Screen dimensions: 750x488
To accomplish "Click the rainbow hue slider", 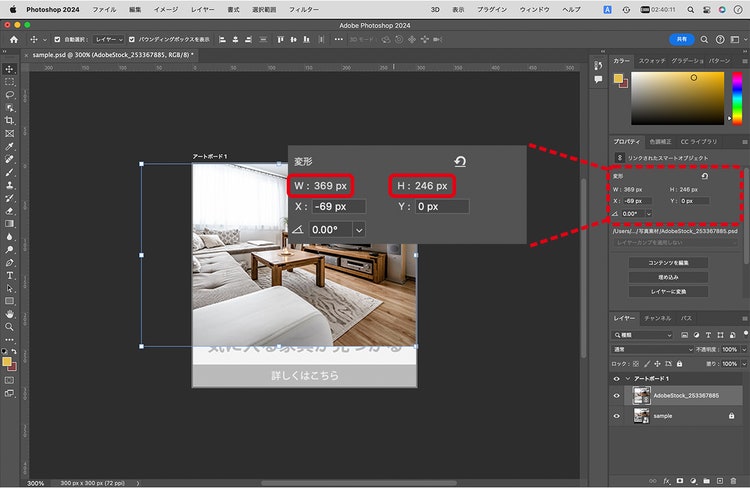I will pos(738,99).
